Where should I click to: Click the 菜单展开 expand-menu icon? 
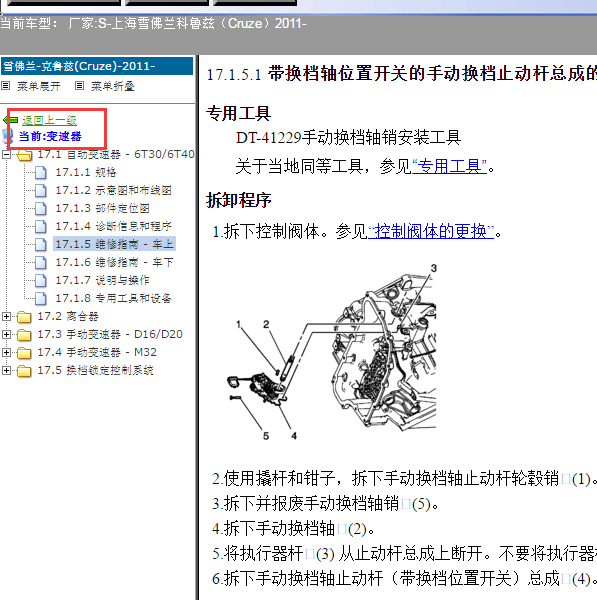(5, 86)
